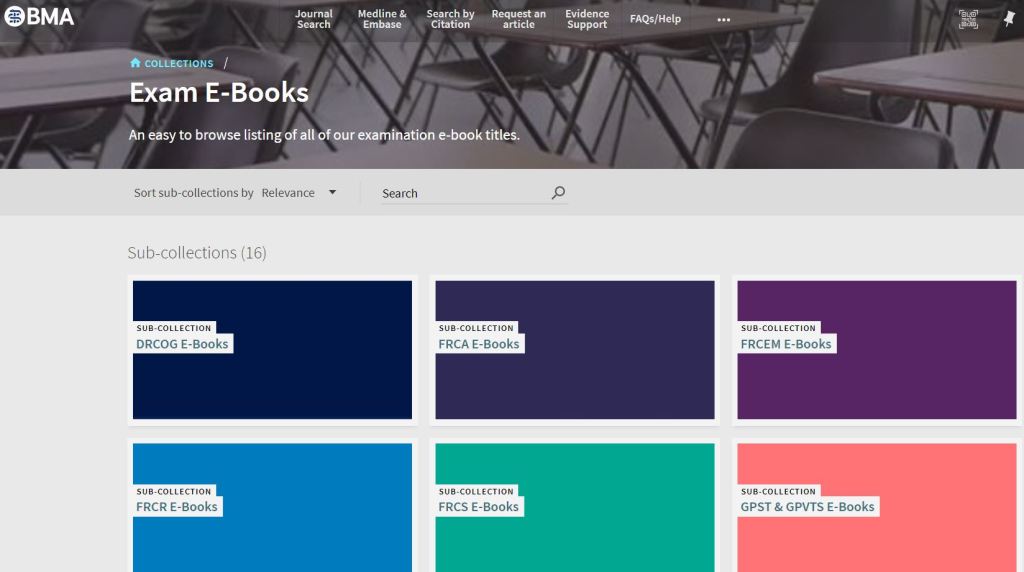Click the home icon beside Collections
Image resolution: width=1024 pixels, height=572 pixels.
click(135, 63)
